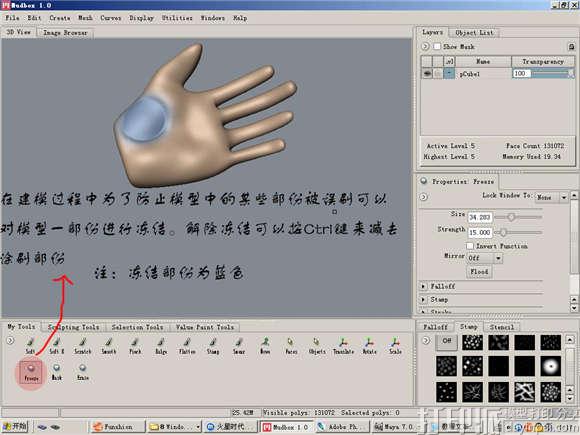Screen dimensions: 580x435
Task: Select the Pinch tool
Action: [135, 345]
